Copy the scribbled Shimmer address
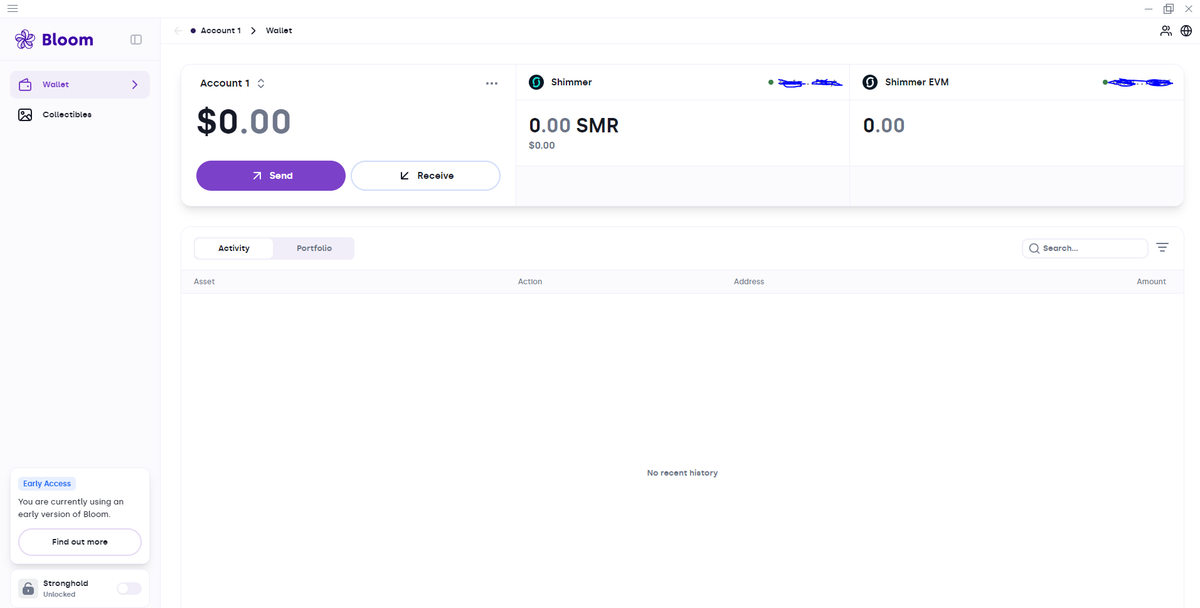This screenshot has width=1200, height=608. (x=810, y=82)
